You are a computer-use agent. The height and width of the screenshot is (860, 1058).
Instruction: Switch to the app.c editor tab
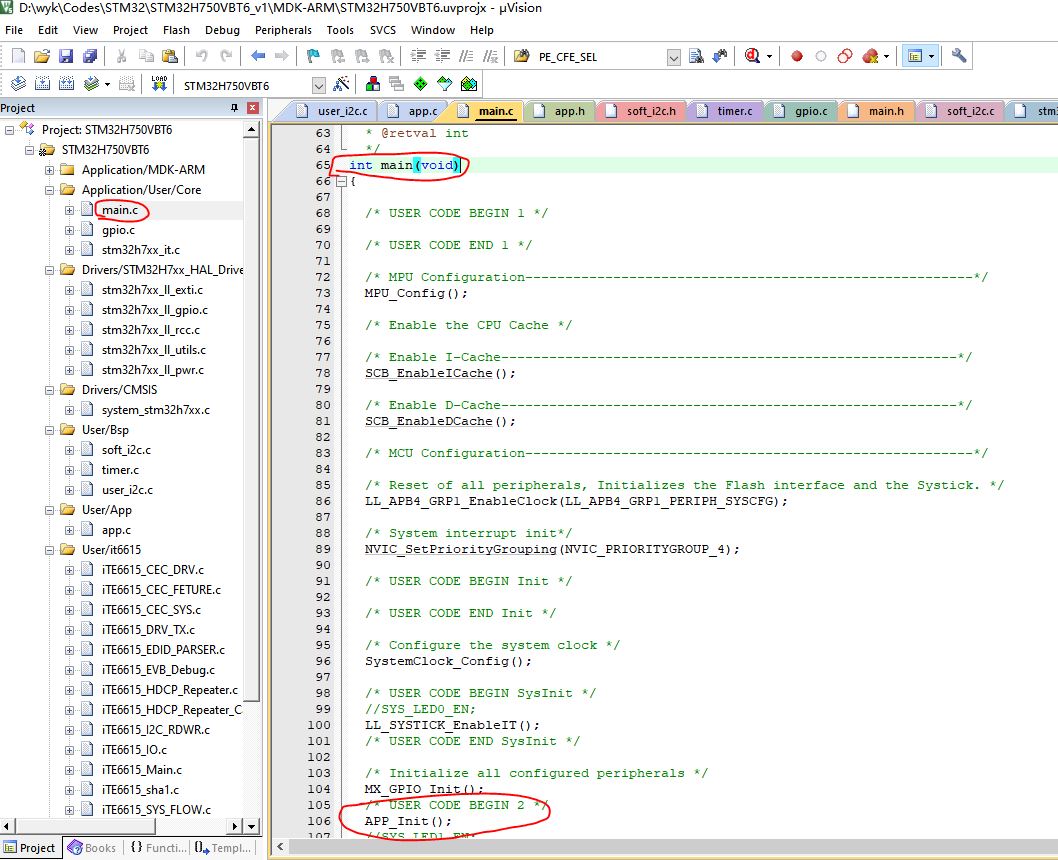tap(414, 111)
